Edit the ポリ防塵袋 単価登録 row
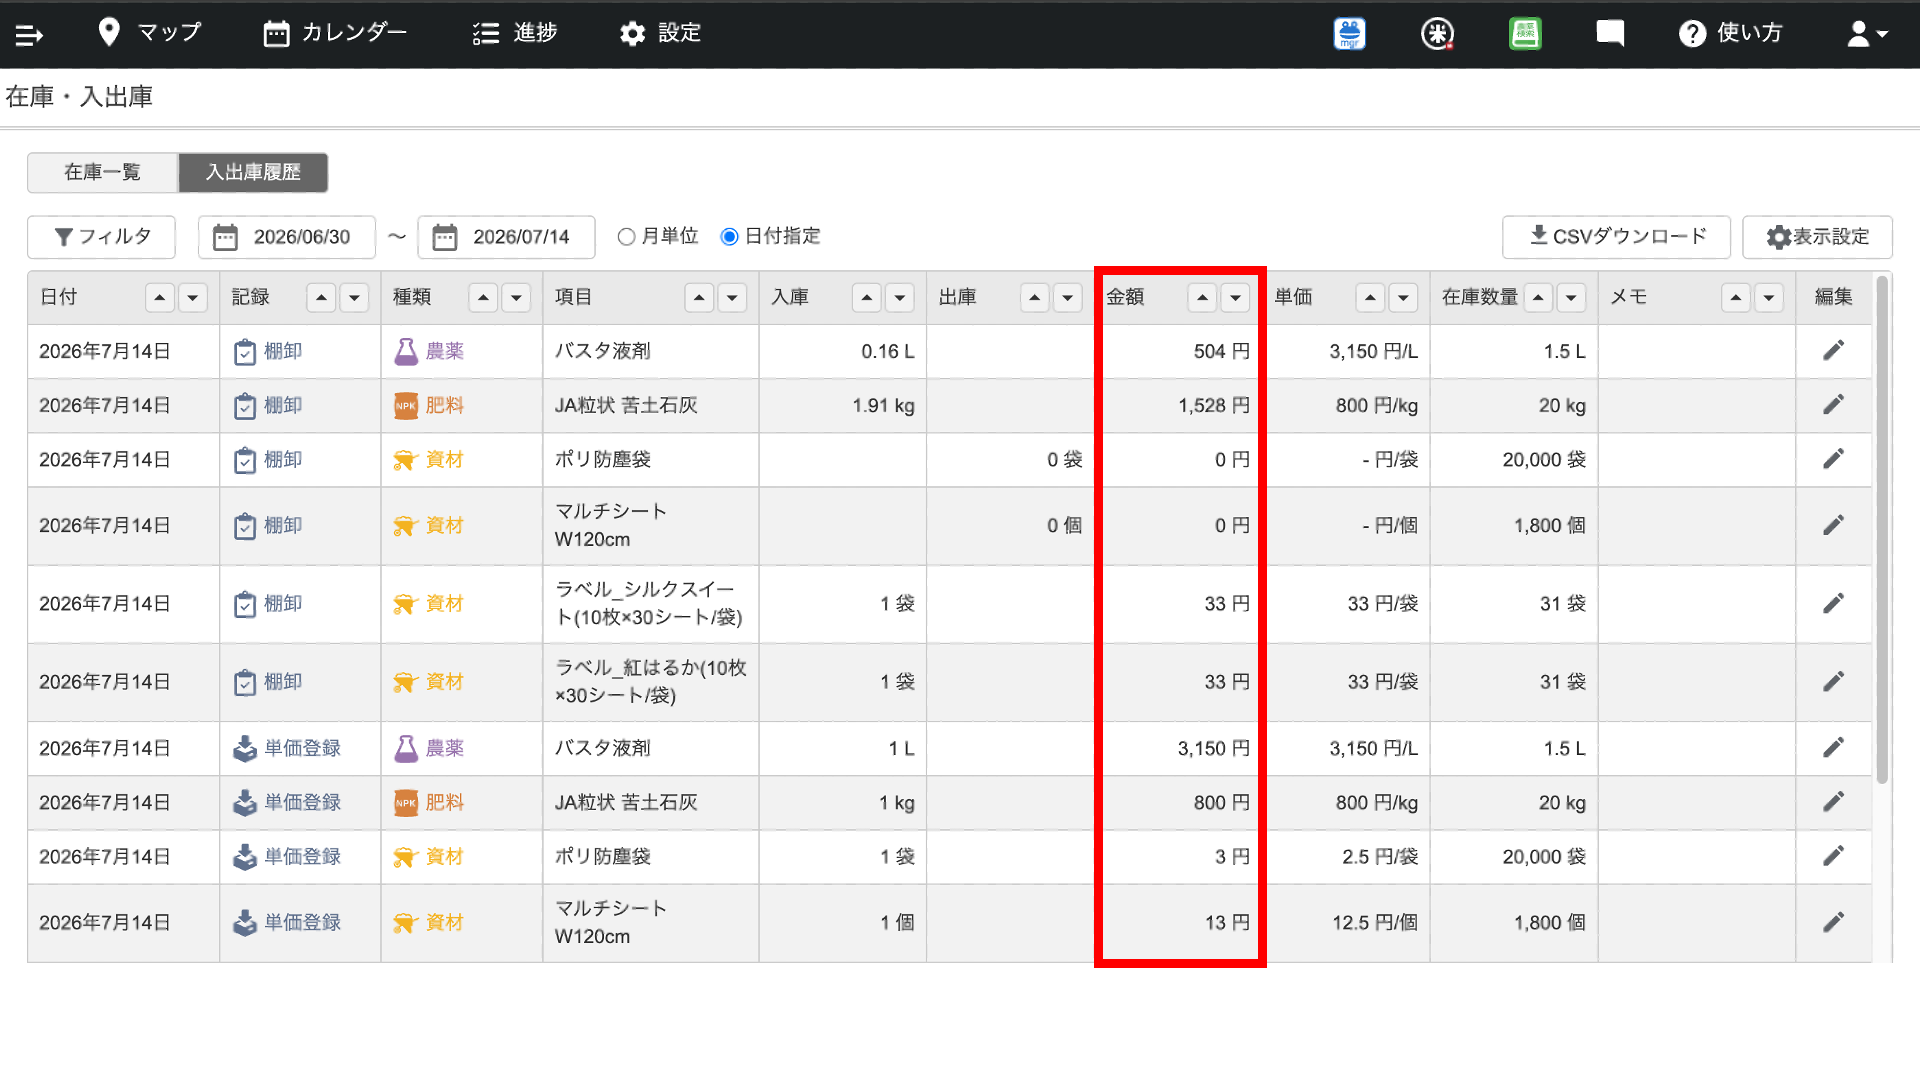The width and height of the screenshot is (1920, 1080). click(1833, 856)
